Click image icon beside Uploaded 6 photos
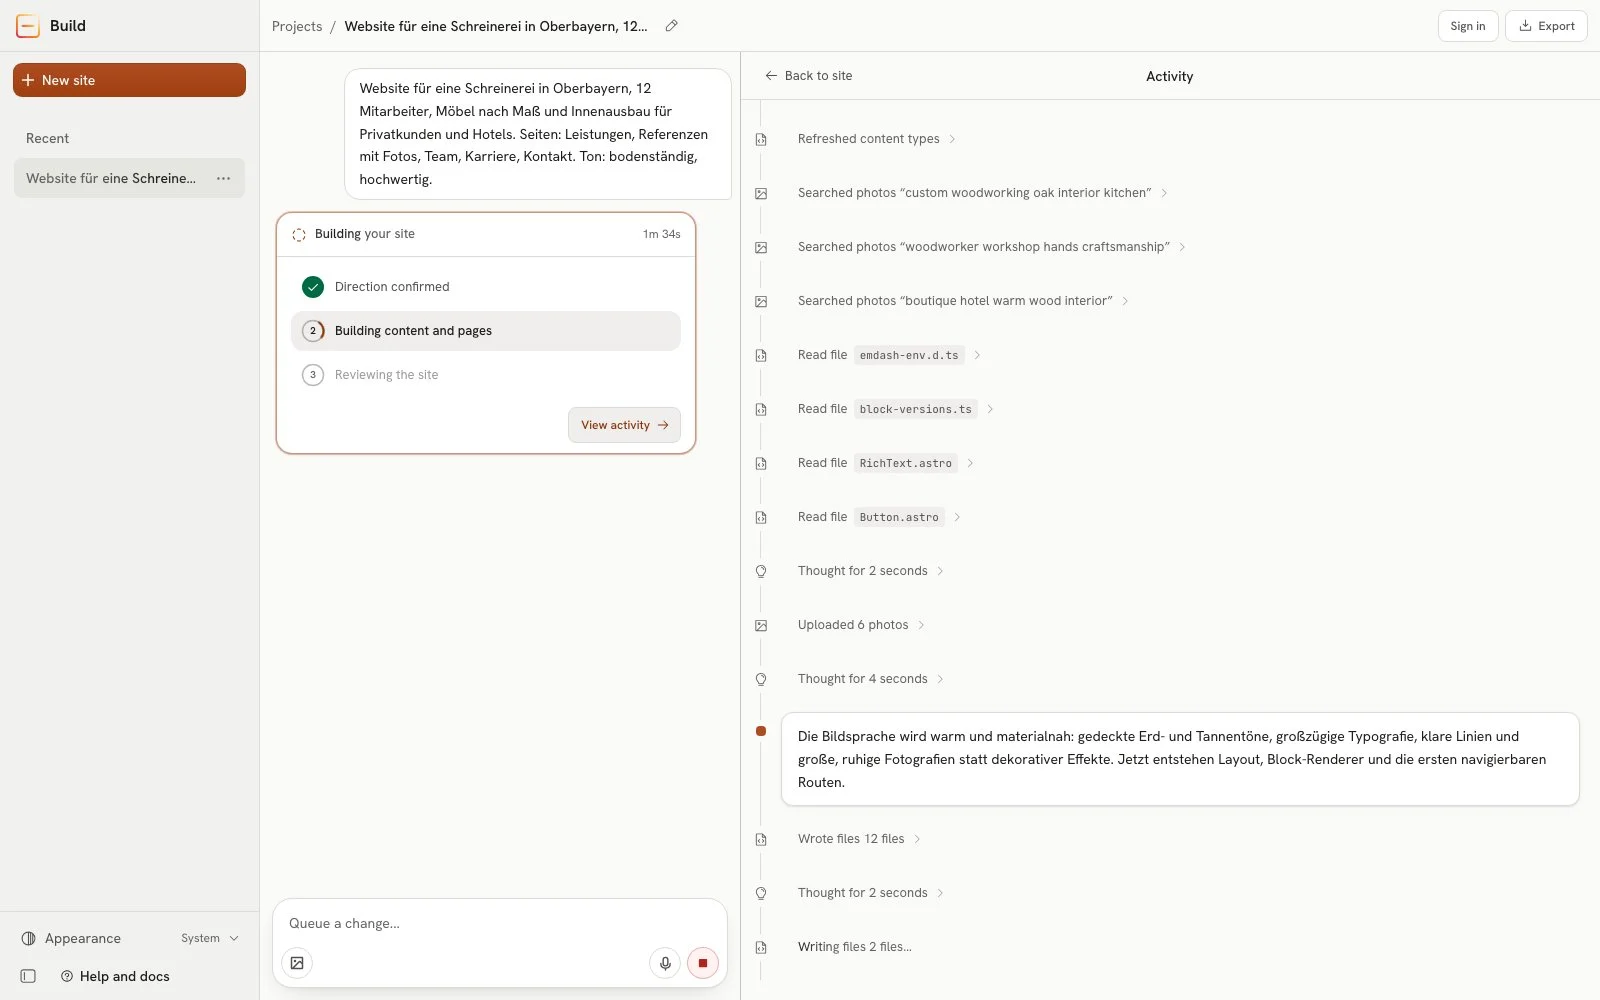 (x=761, y=625)
